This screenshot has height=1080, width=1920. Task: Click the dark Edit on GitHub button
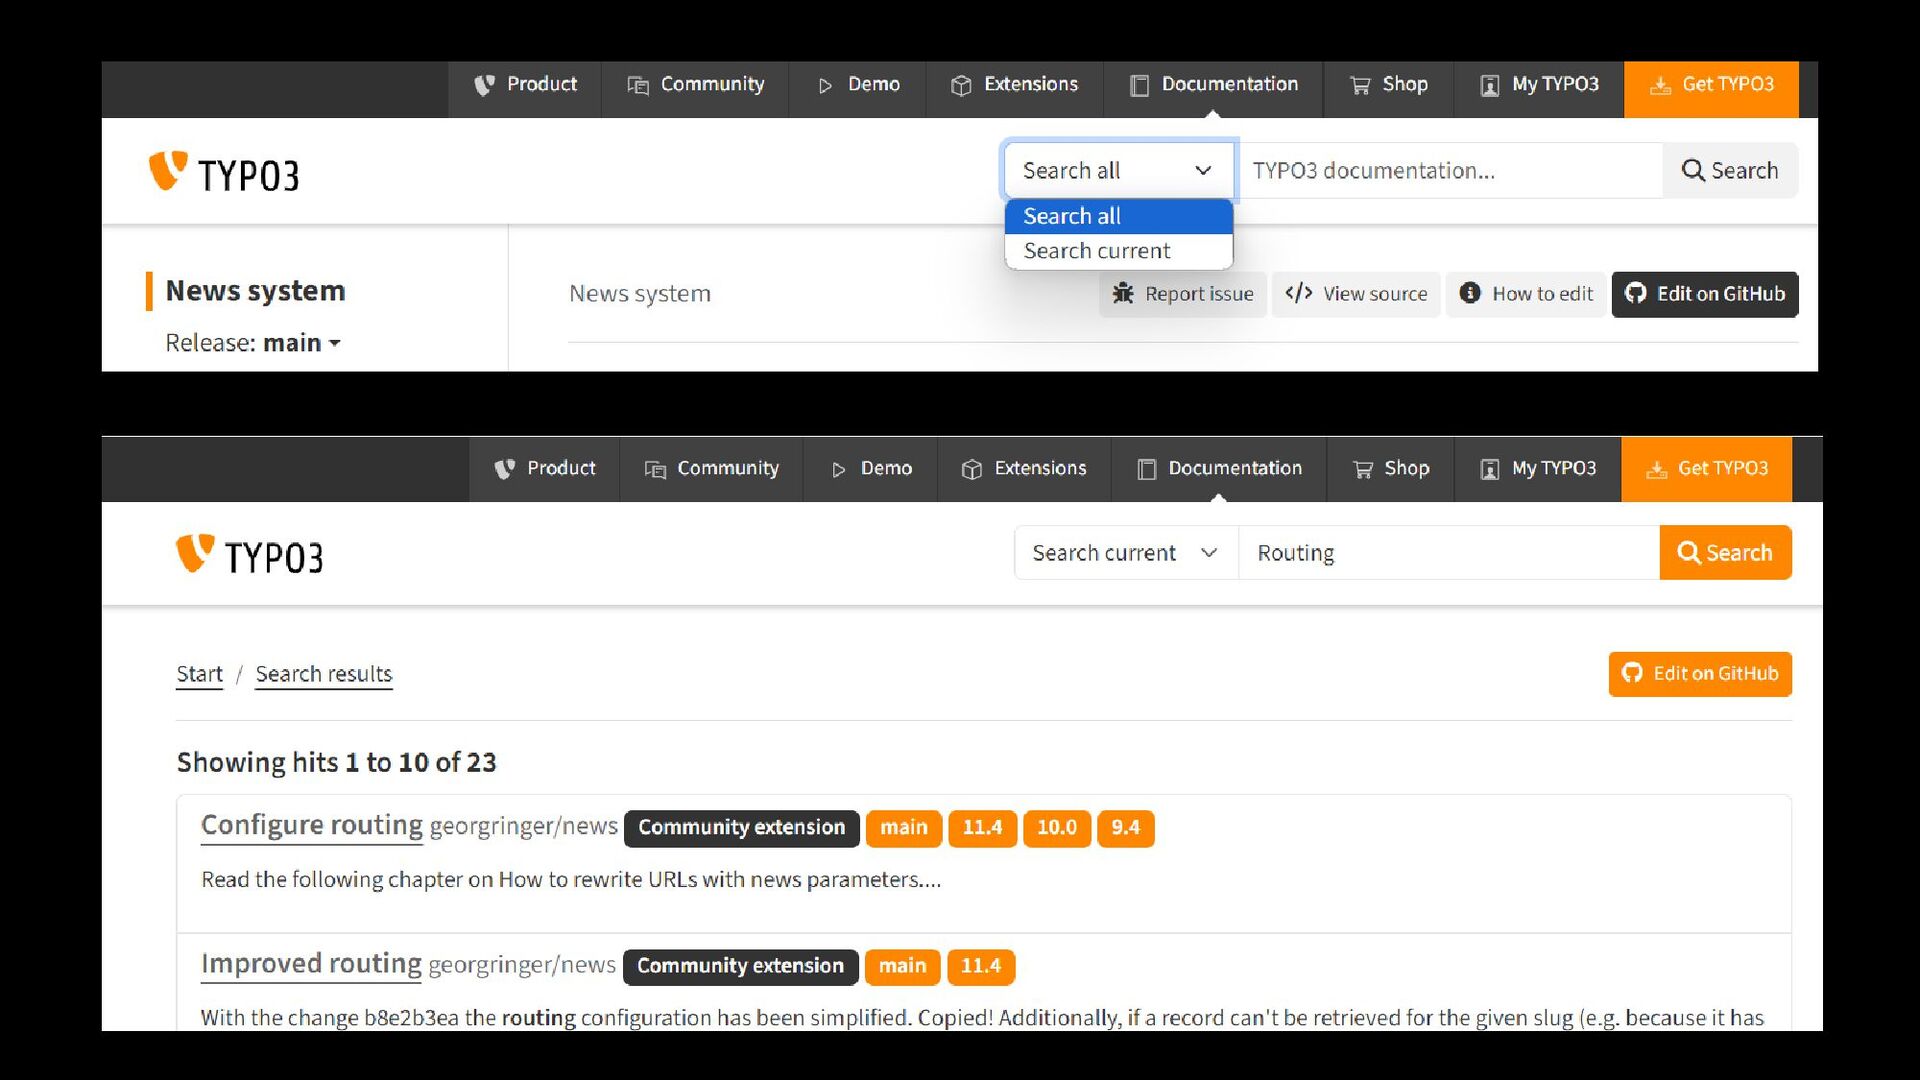pyautogui.click(x=1705, y=294)
